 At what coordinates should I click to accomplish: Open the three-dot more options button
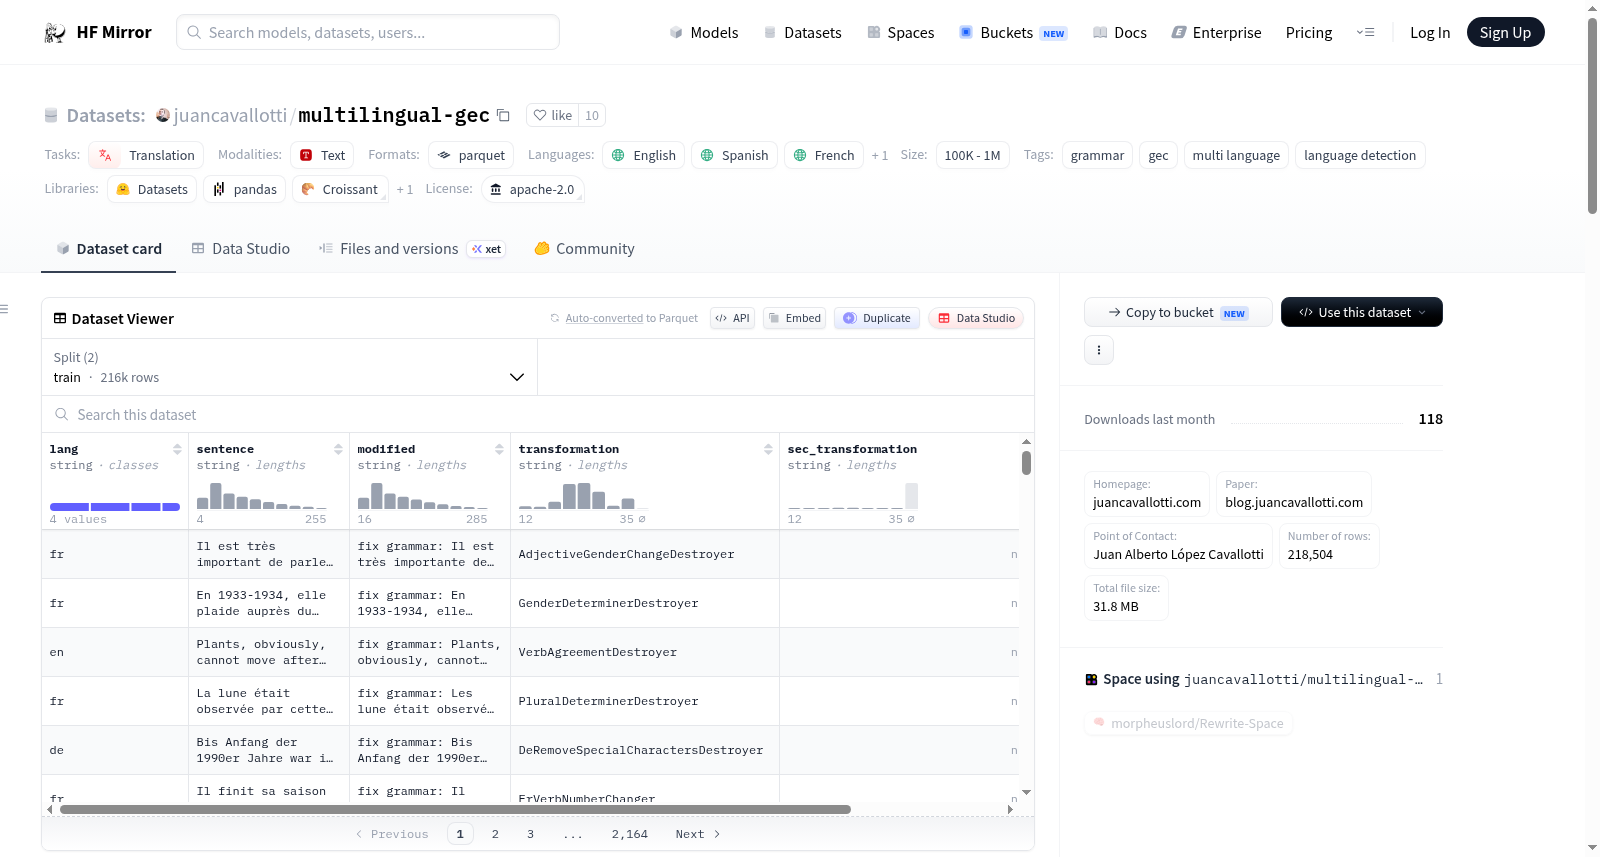click(x=1099, y=350)
